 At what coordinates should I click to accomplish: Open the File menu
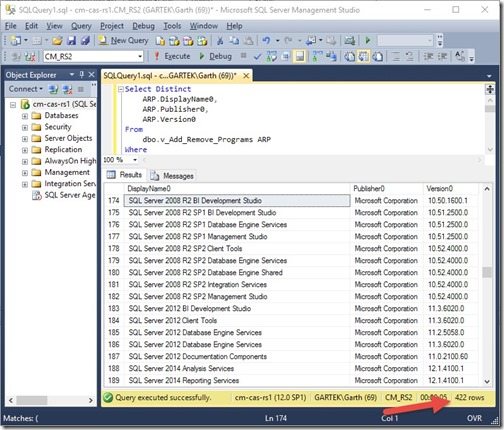[10, 26]
